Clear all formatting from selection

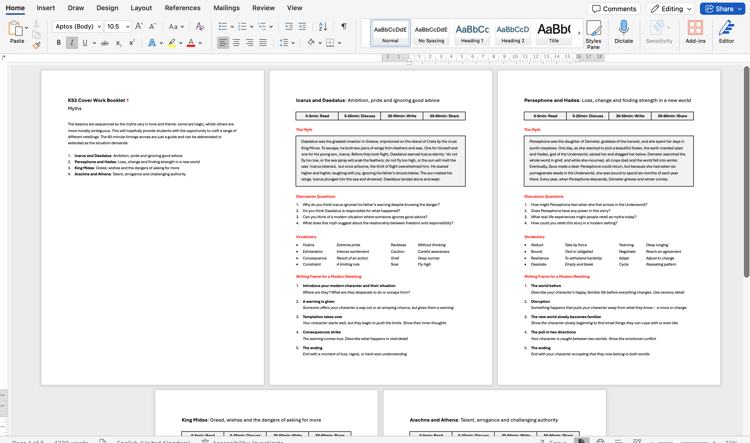199,27
